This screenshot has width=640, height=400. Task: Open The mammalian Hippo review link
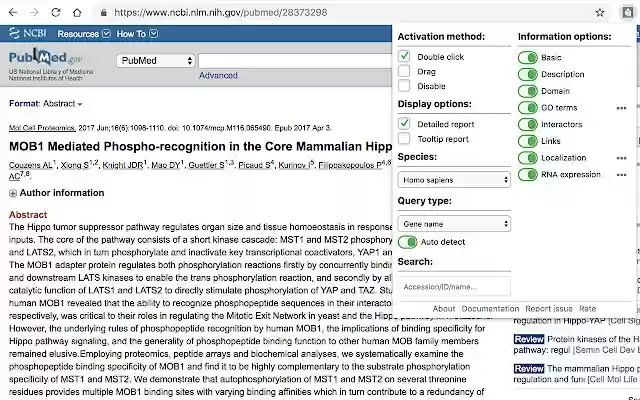(577, 374)
